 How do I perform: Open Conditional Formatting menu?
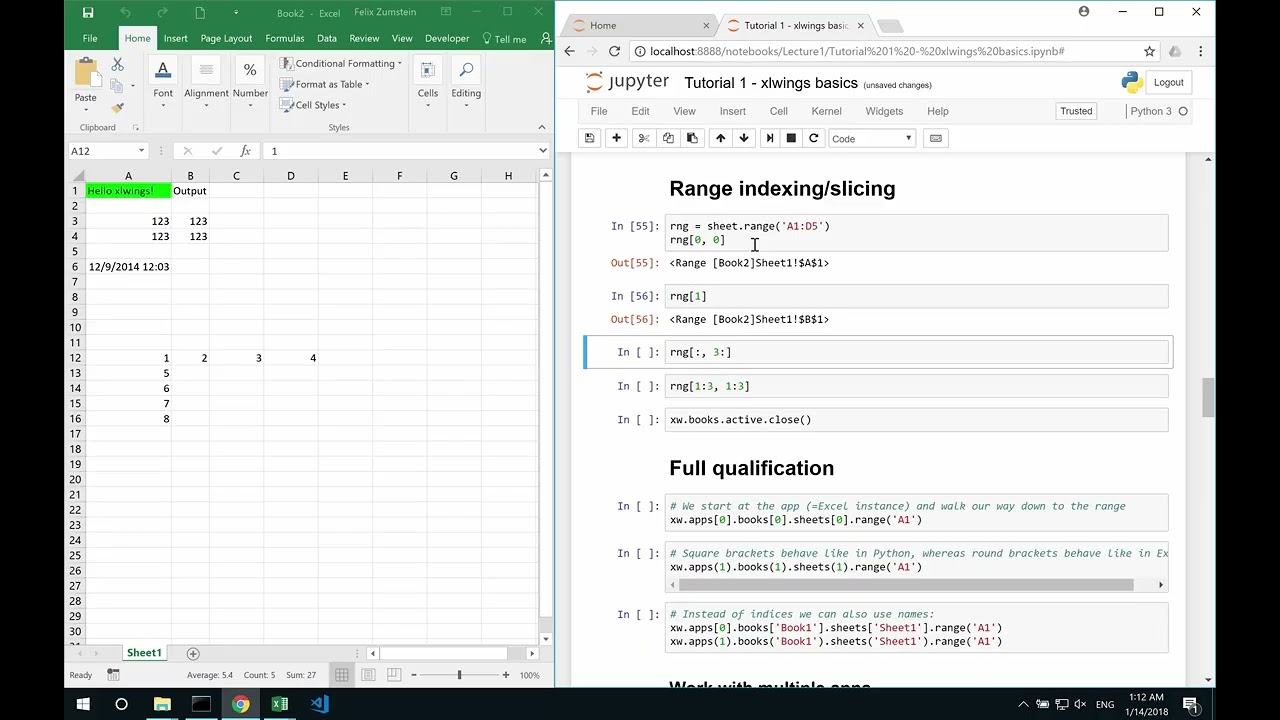coord(340,63)
